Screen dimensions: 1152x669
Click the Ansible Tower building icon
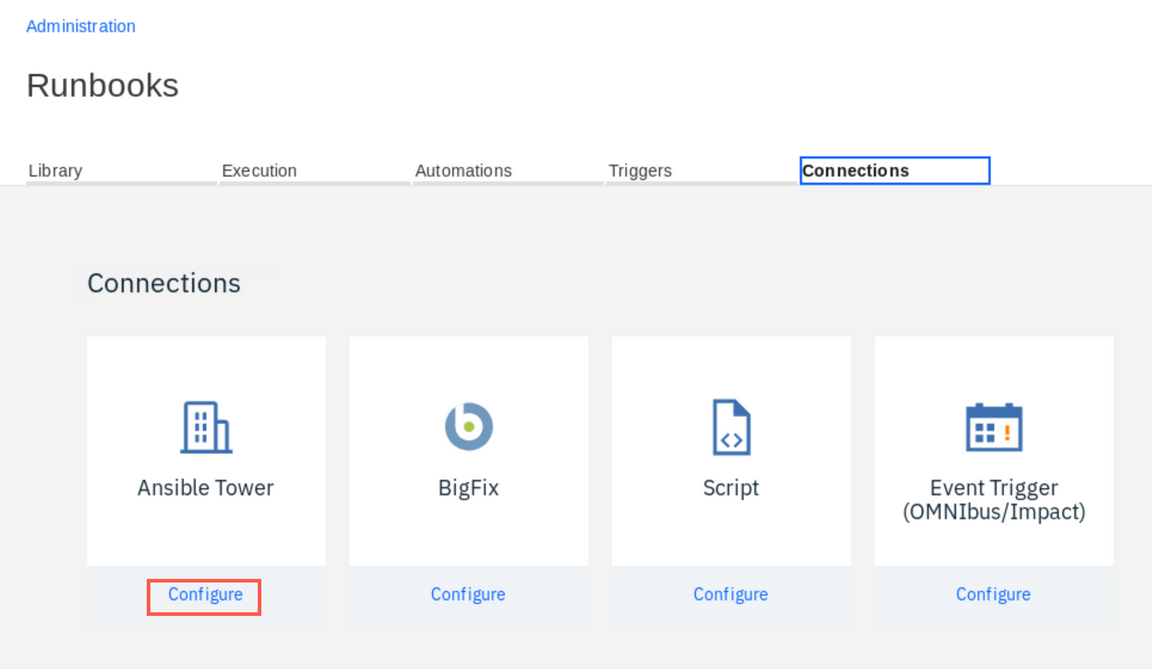click(x=206, y=427)
